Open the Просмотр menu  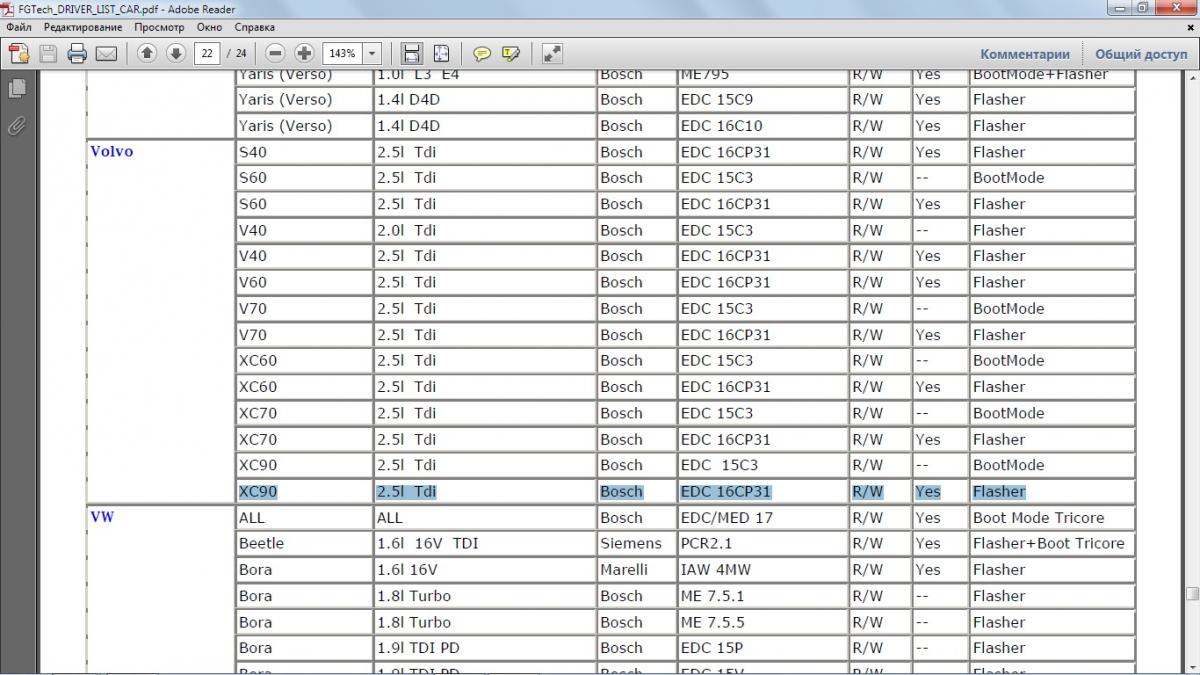[x=159, y=27]
